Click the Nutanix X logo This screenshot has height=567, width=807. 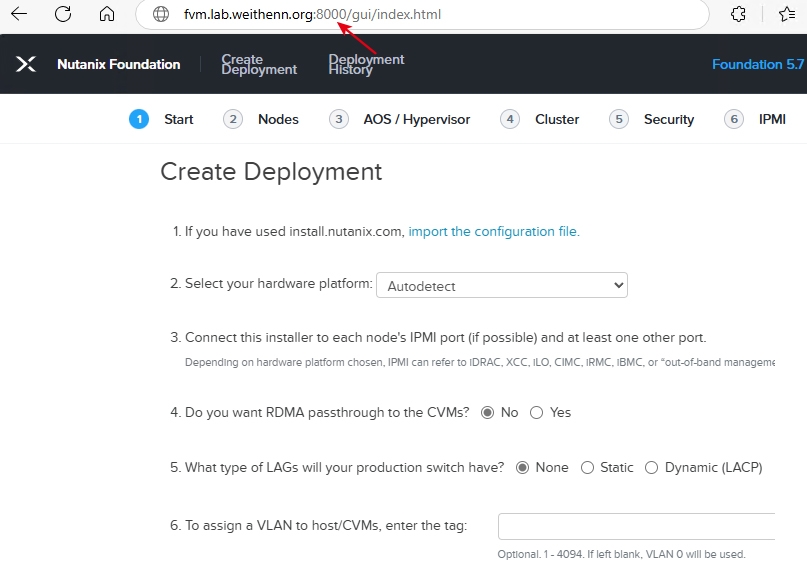coord(26,64)
